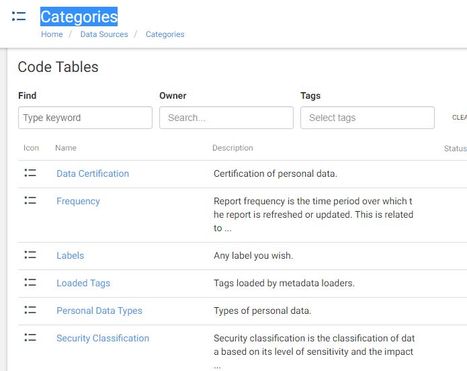Go to Home breadcrumb
467x371 pixels.
(52, 34)
